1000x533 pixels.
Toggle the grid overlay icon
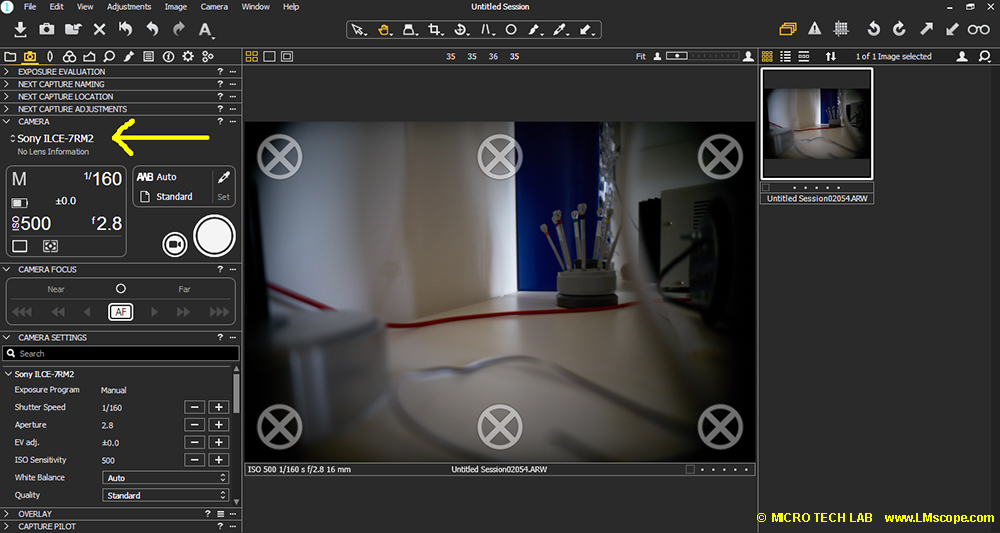coord(841,29)
